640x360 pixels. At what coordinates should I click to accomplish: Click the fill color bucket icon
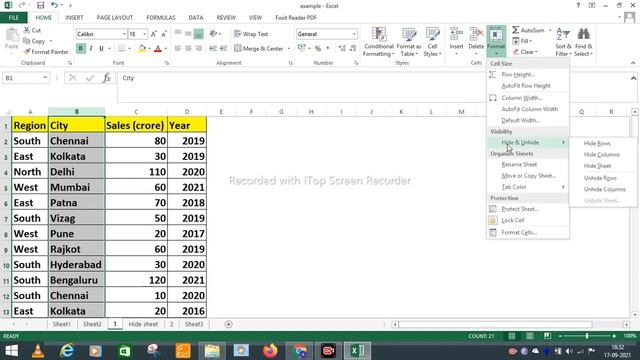(142, 49)
